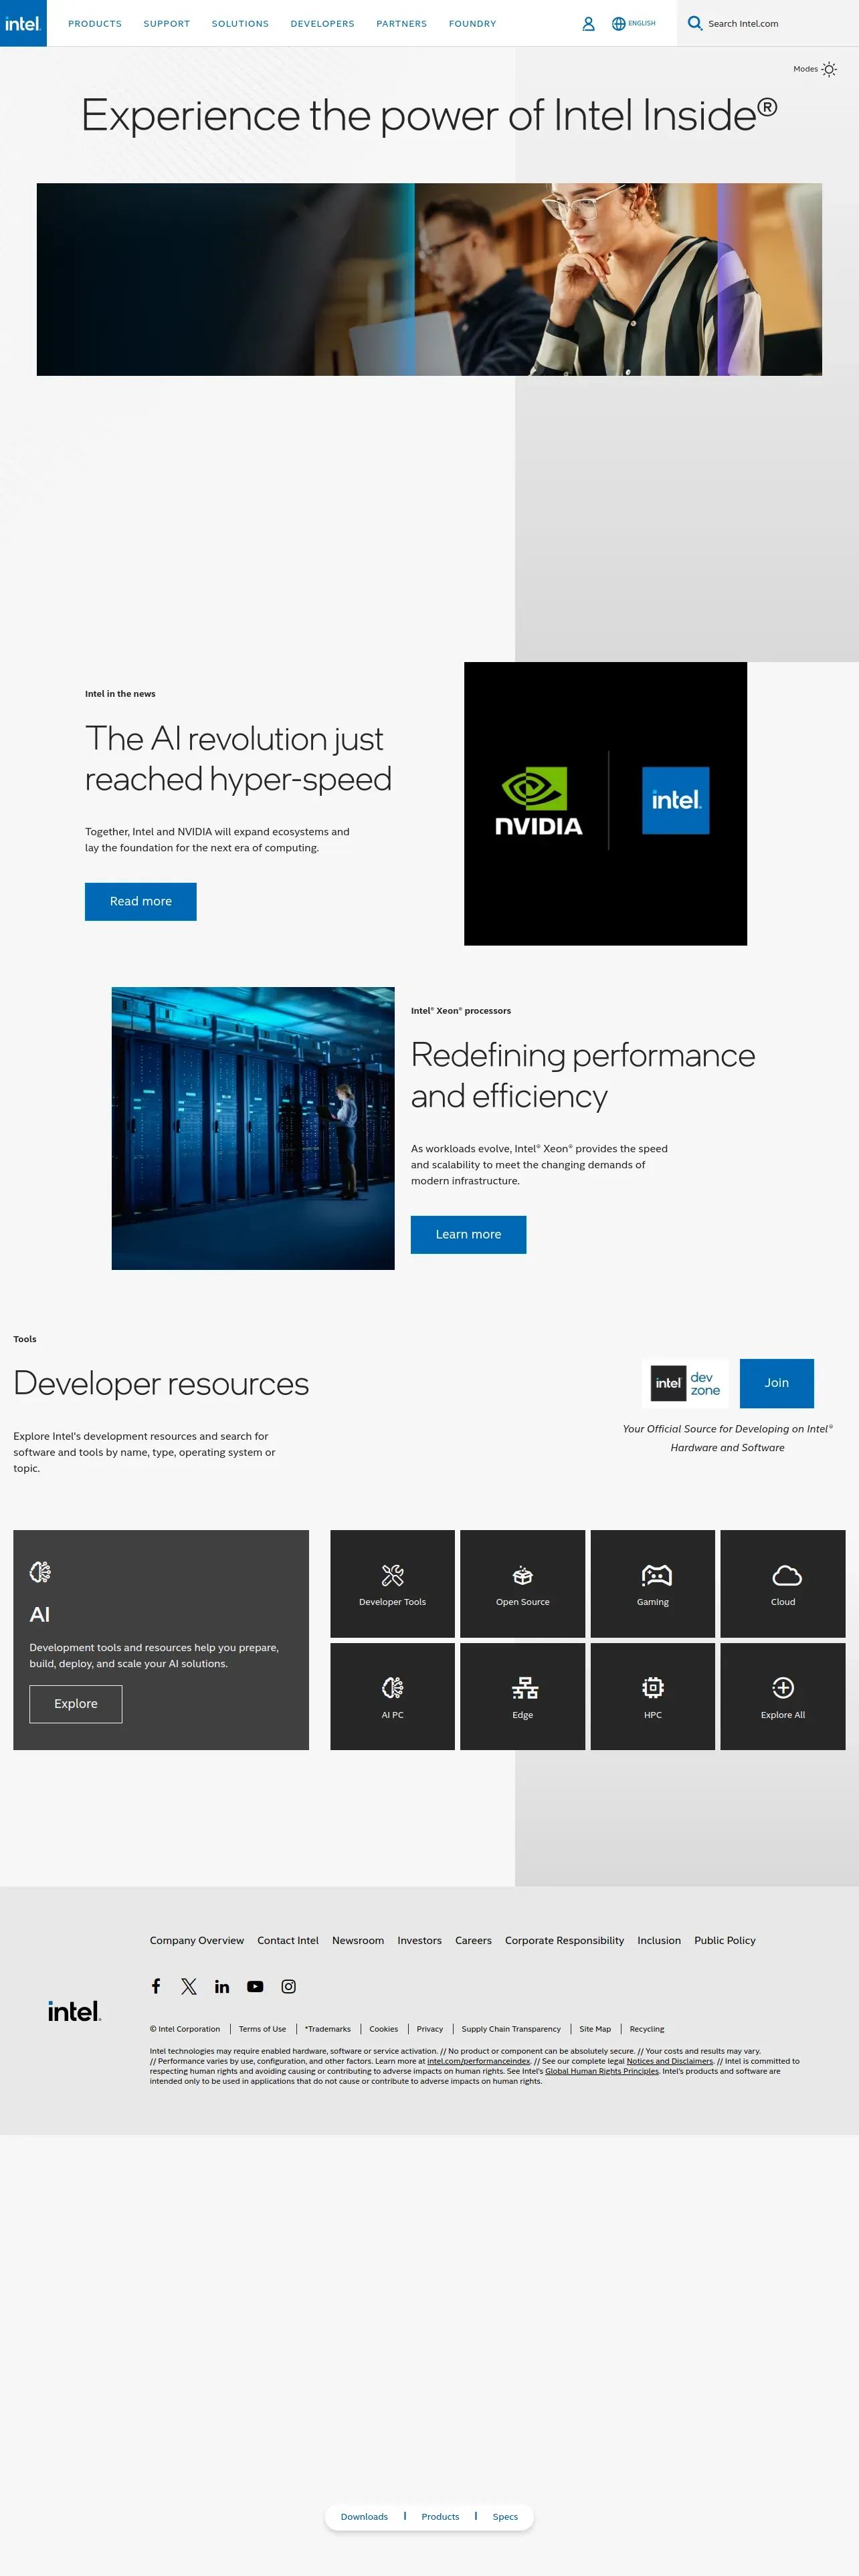859x2576 pixels.
Task: Open the Explore All plus tile
Action: click(x=783, y=1696)
